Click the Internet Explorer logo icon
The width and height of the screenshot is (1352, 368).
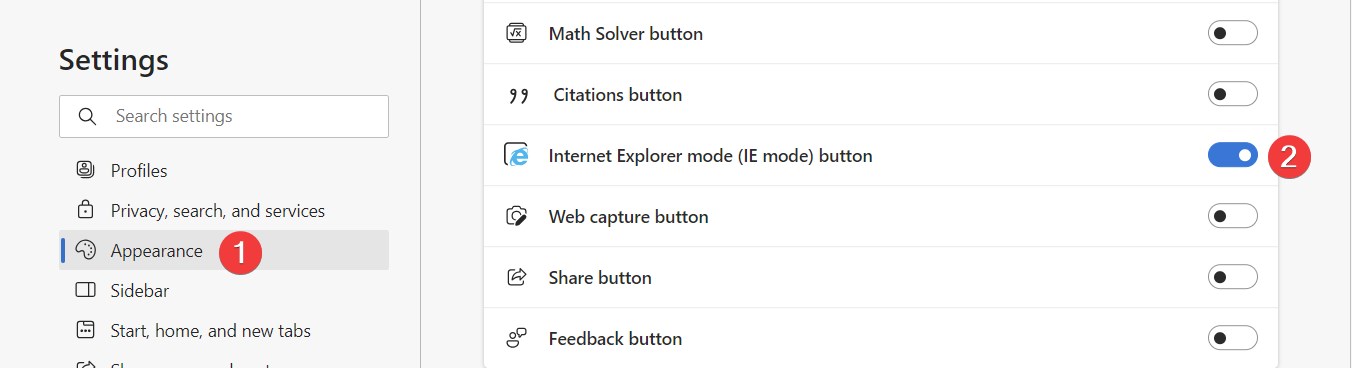point(516,155)
